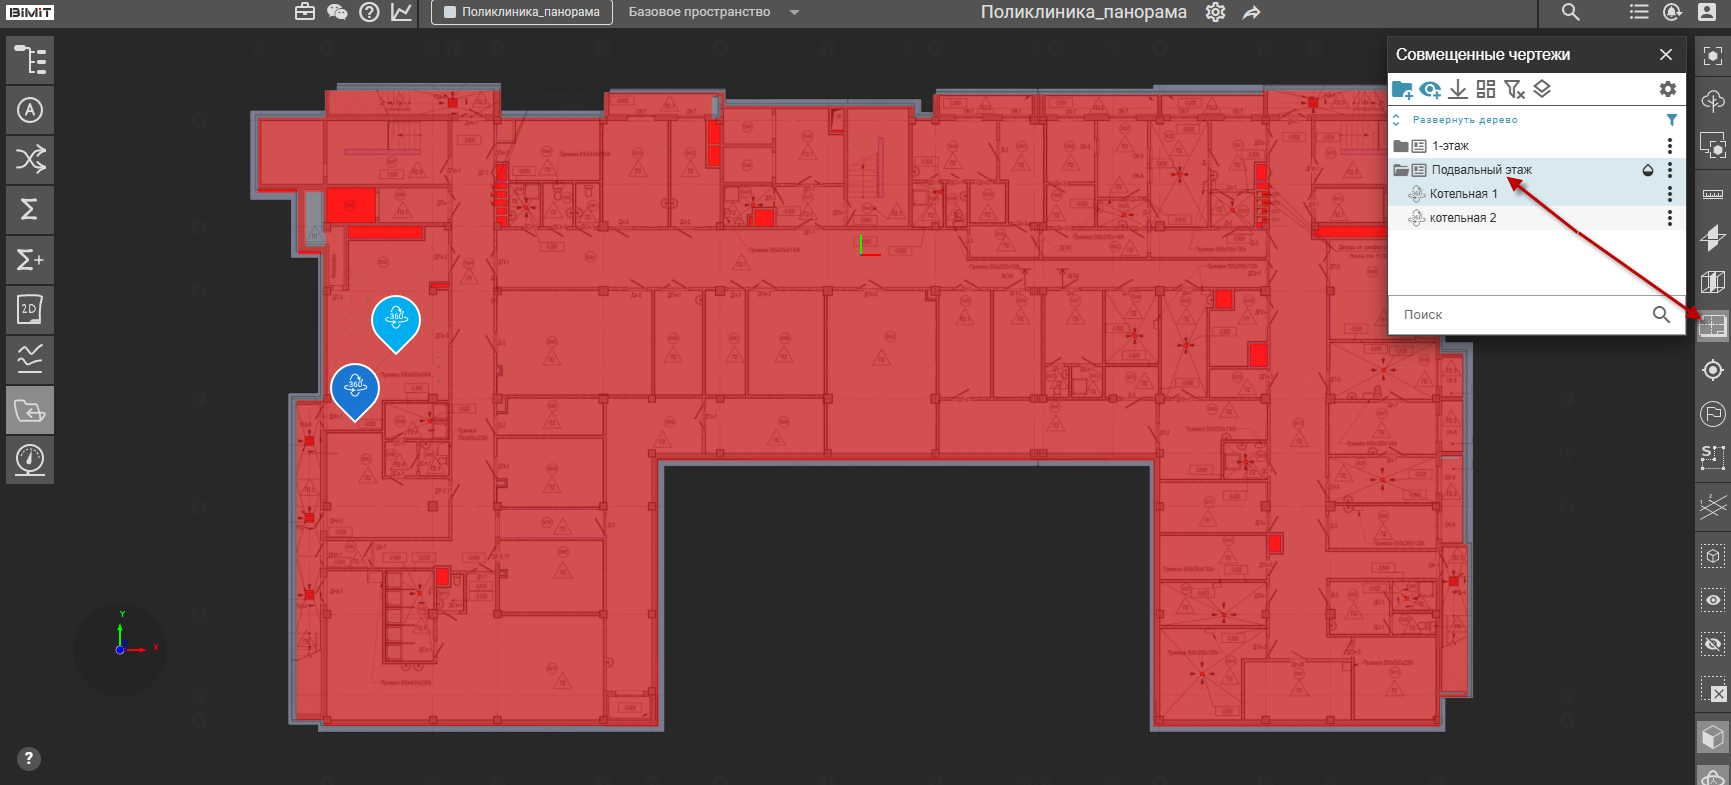Open the notifications bell icon

point(1672,12)
